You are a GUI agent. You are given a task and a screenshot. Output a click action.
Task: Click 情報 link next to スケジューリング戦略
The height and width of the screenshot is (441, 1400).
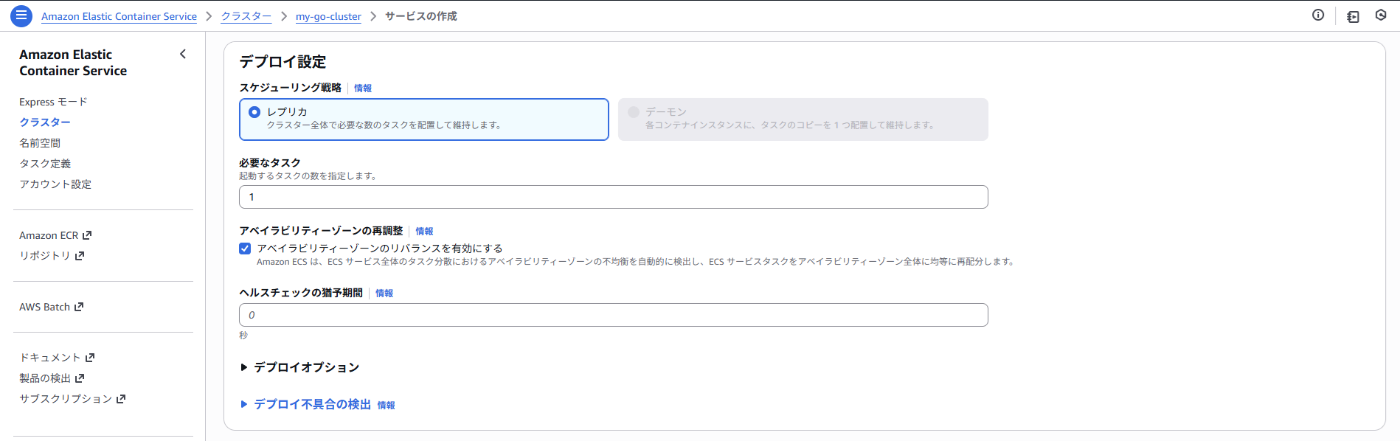click(362, 88)
